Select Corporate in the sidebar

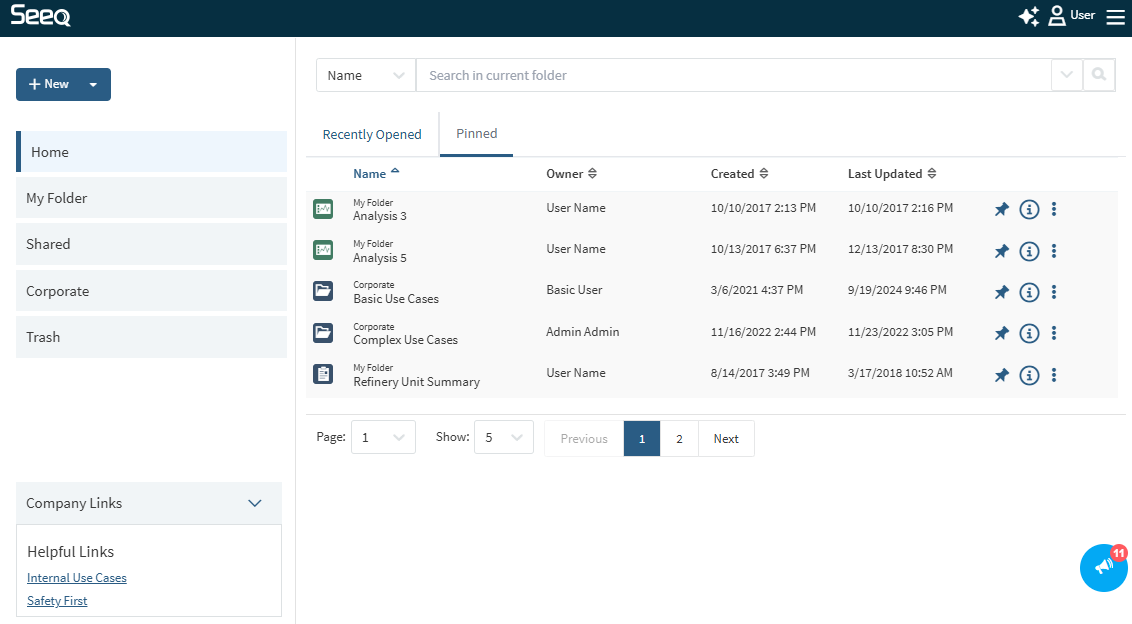tap(151, 291)
